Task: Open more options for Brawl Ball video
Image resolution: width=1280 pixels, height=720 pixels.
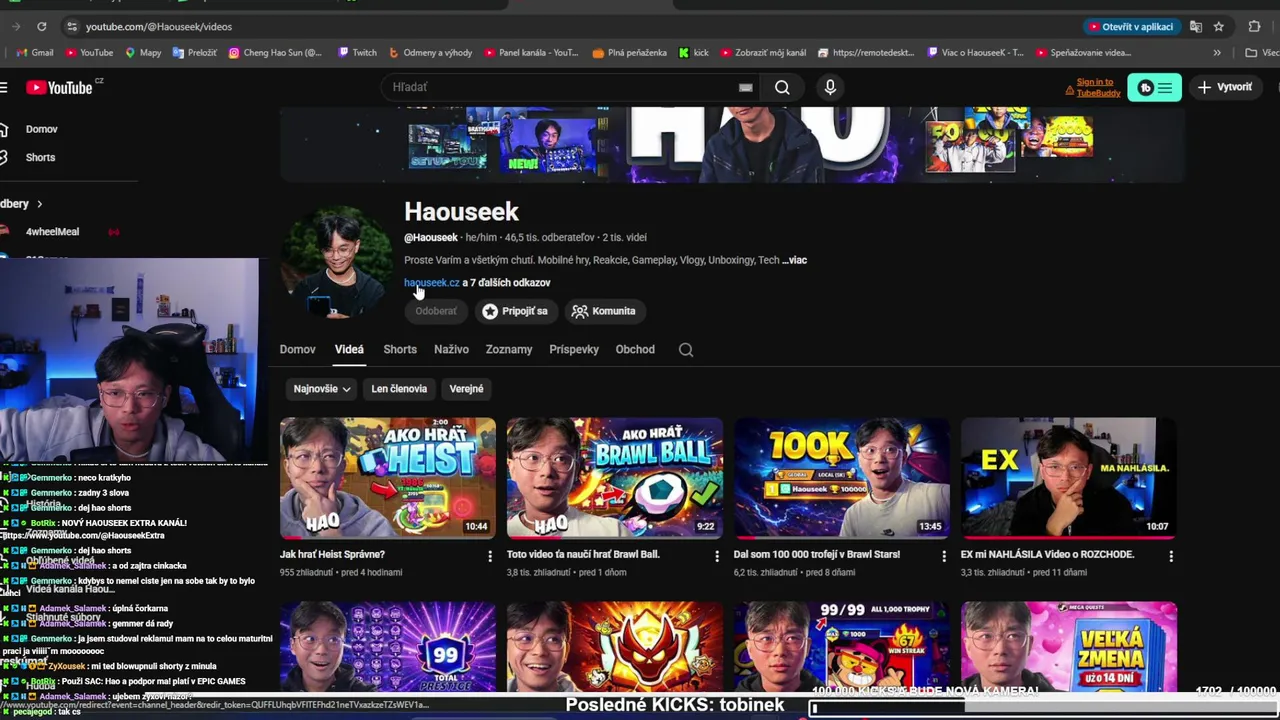Action: (x=717, y=556)
